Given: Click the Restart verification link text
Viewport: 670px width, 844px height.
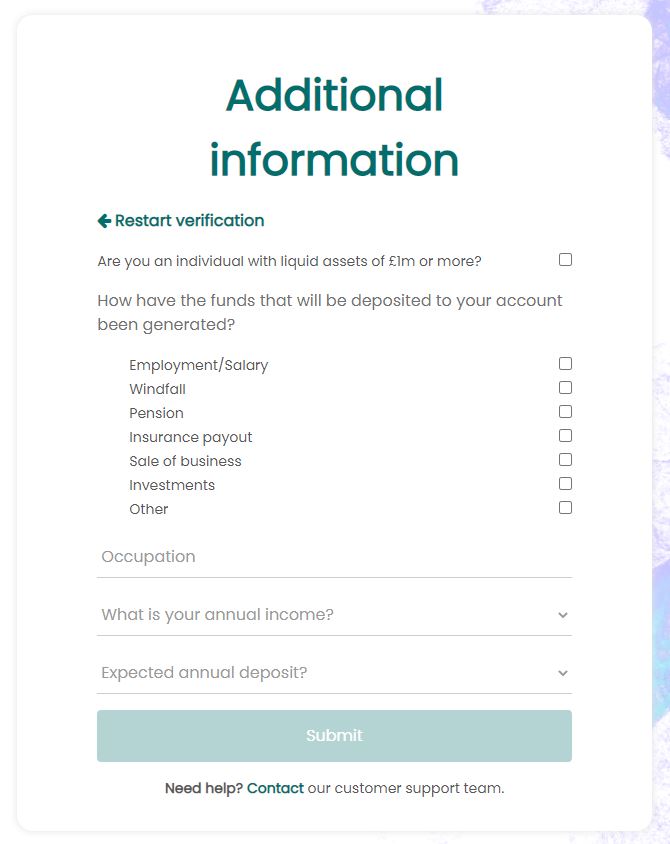Looking at the screenshot, I should point(189,221).
